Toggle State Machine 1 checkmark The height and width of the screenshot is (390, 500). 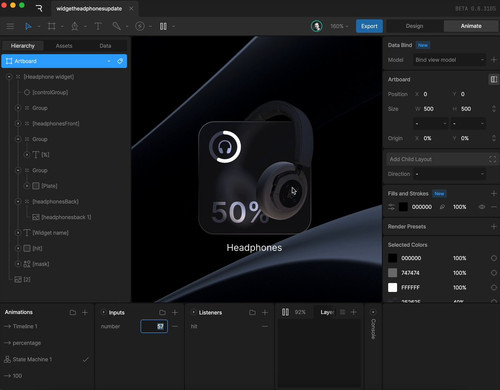pos(86,359)
